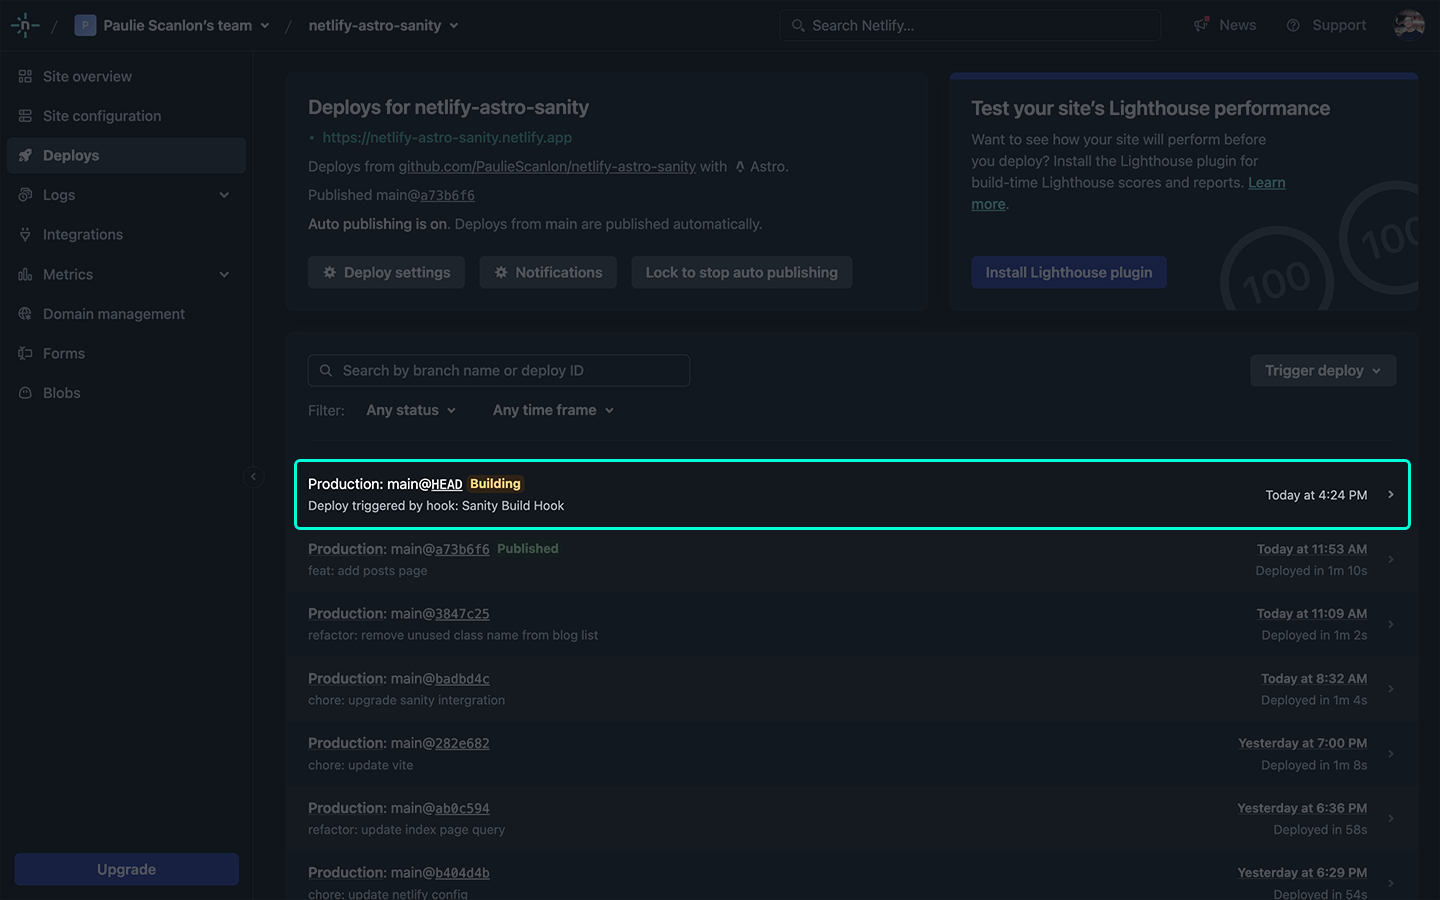This screenshot has width=1440, height=900.
Task: Focus the Search Netlify field
Action: tap(970, 25)
